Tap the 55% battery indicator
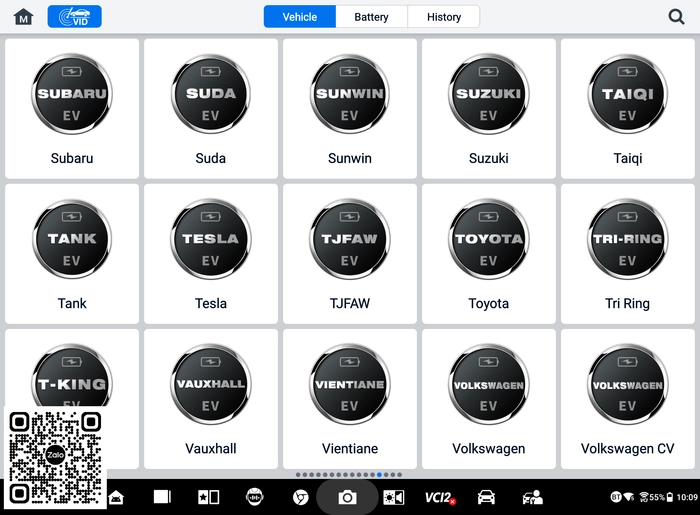This screenshot has height=515, width=700. click(x=661, y=497)
